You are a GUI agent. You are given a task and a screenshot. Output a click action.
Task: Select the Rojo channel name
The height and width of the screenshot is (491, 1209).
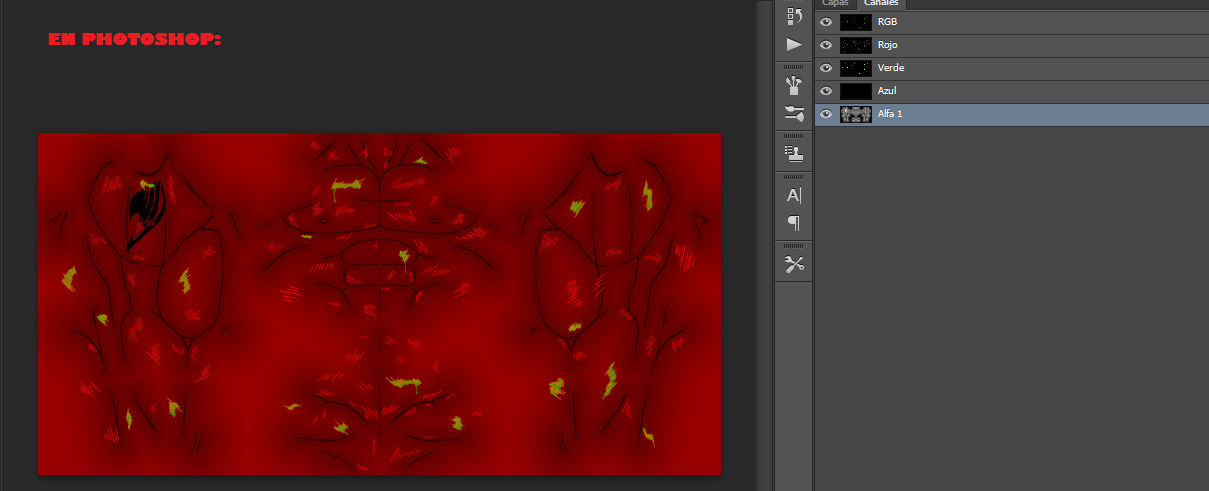[x=888, y=45]
